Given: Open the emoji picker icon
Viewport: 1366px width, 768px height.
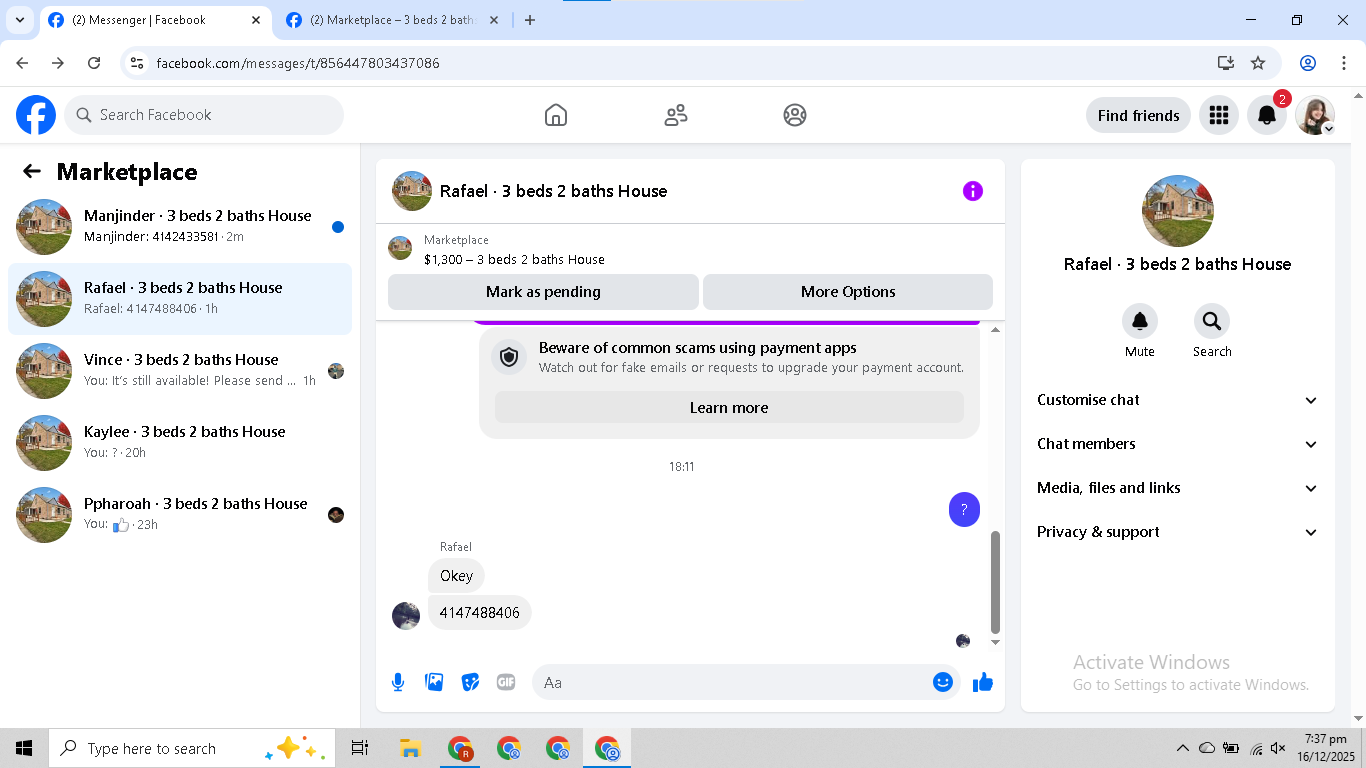Looking at the screenshot, I should (x=943, y=682).
